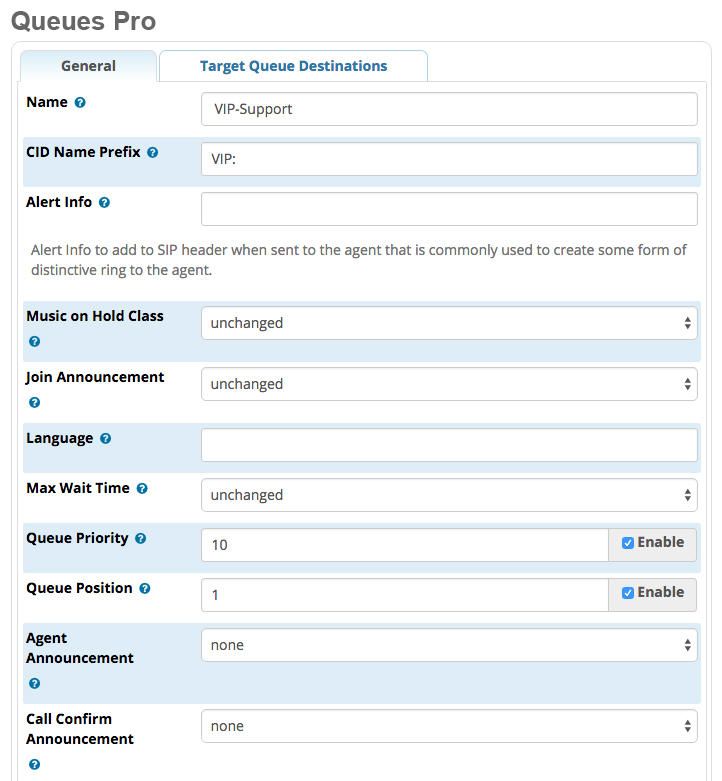Toggle Queue Position Enable checkbox

pos(628,593)
